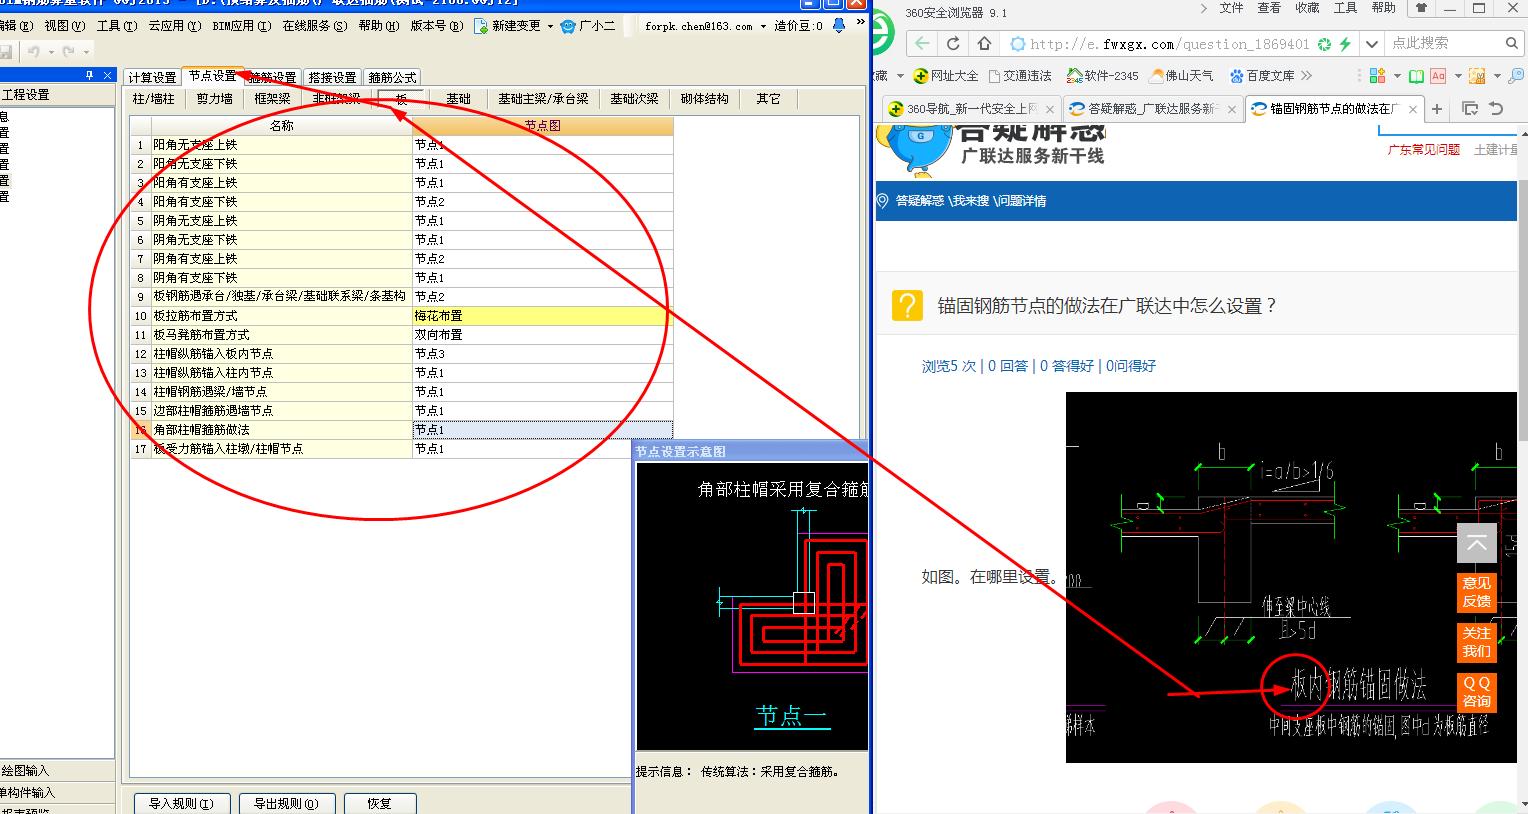Open 网址大全 bookmark
This screenshot has height=814, width=1528.
(x=946, y=76)
